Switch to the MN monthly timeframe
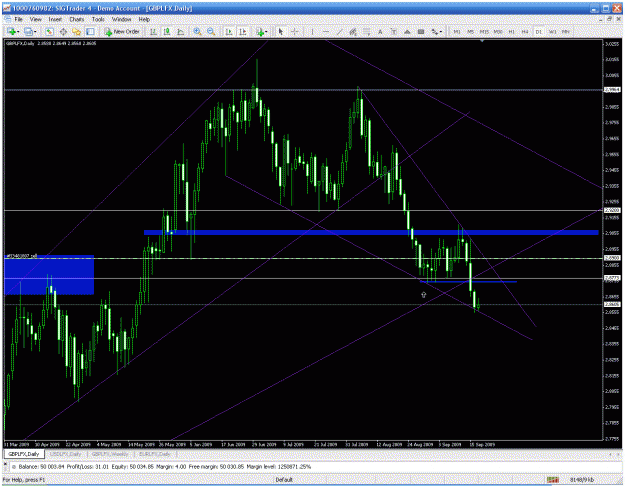This screenshot has height=486, width=625. coord(566,31)
